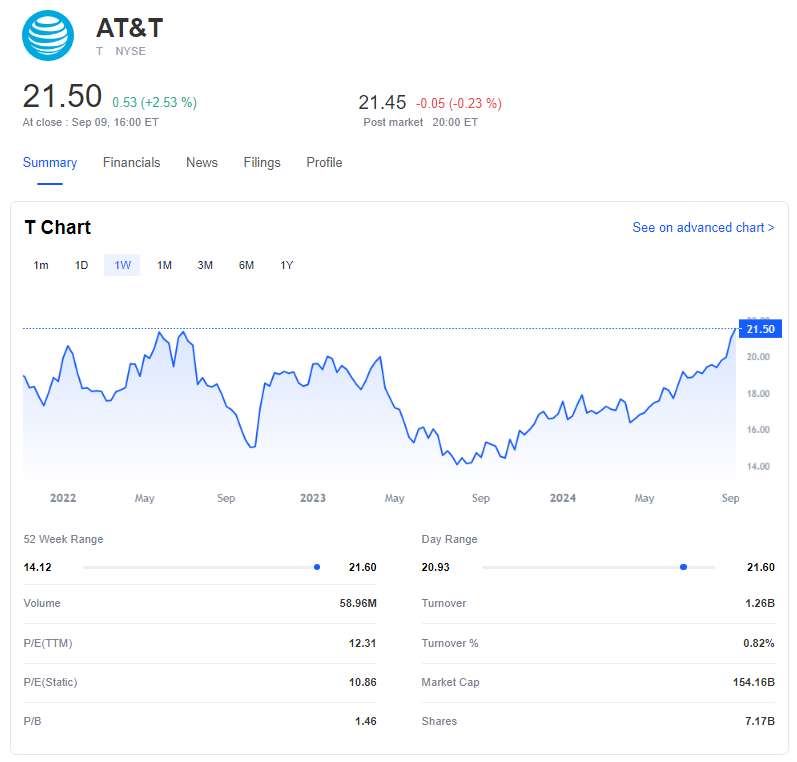This screenshot has width=797, height=762.
Task: Choose the 1W chart interval
Action: pos(123,265)
